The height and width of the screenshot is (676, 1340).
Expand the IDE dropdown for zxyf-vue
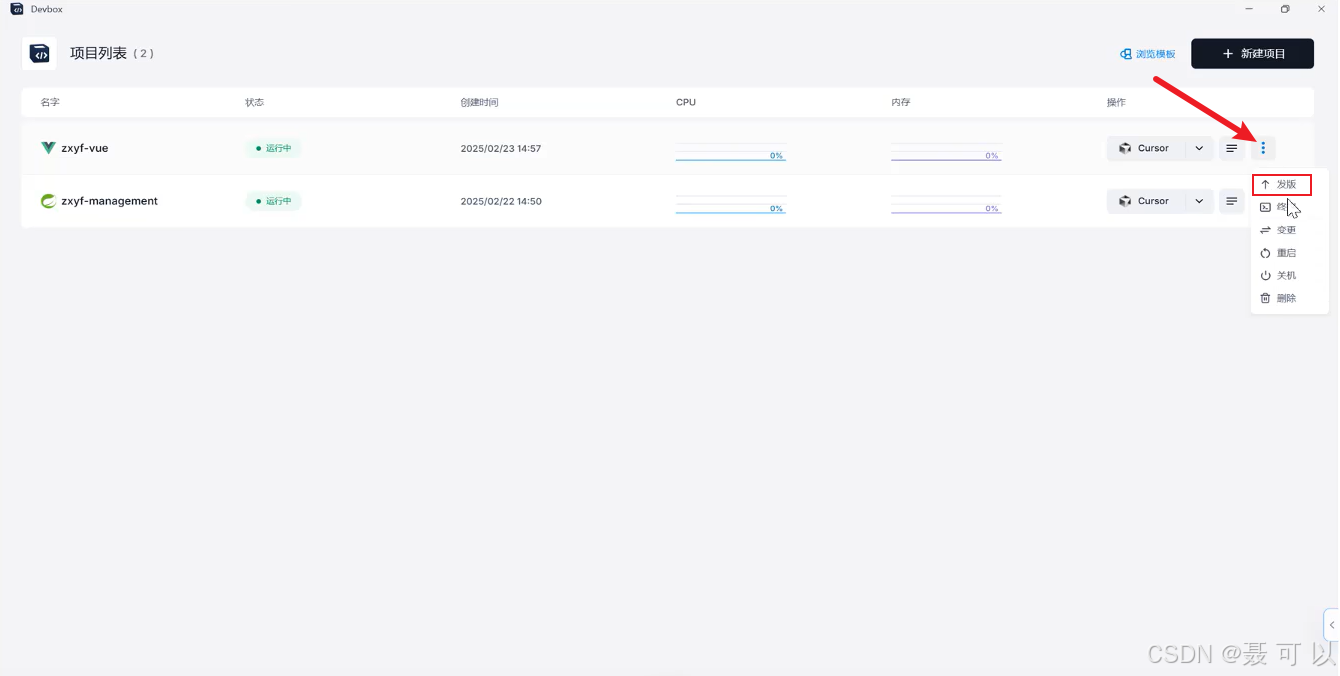[x=1199, y=148]
